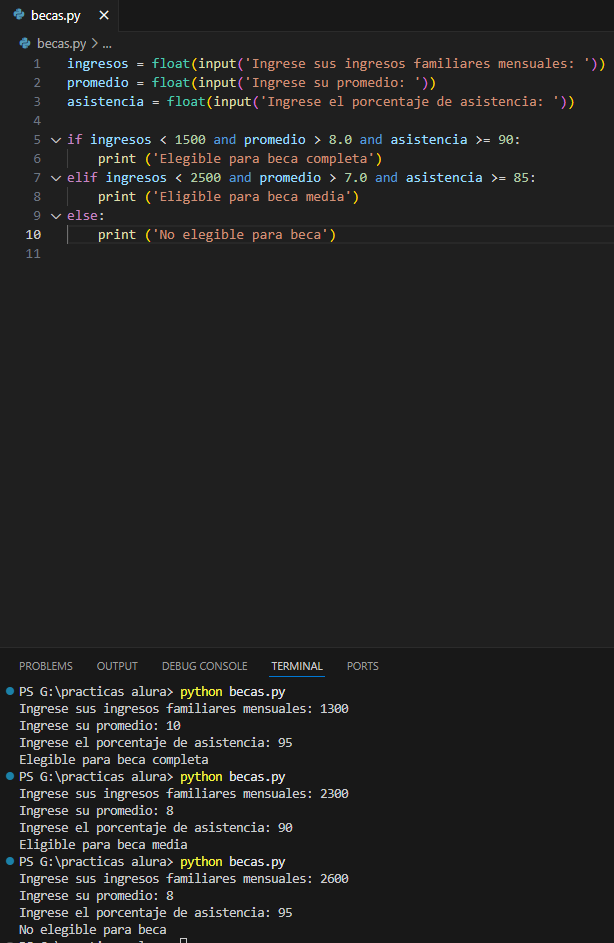Click the blue dot beside first python command
Viewport: 614px width, 943px height.
pyautogui.click(x=10, y=692)
